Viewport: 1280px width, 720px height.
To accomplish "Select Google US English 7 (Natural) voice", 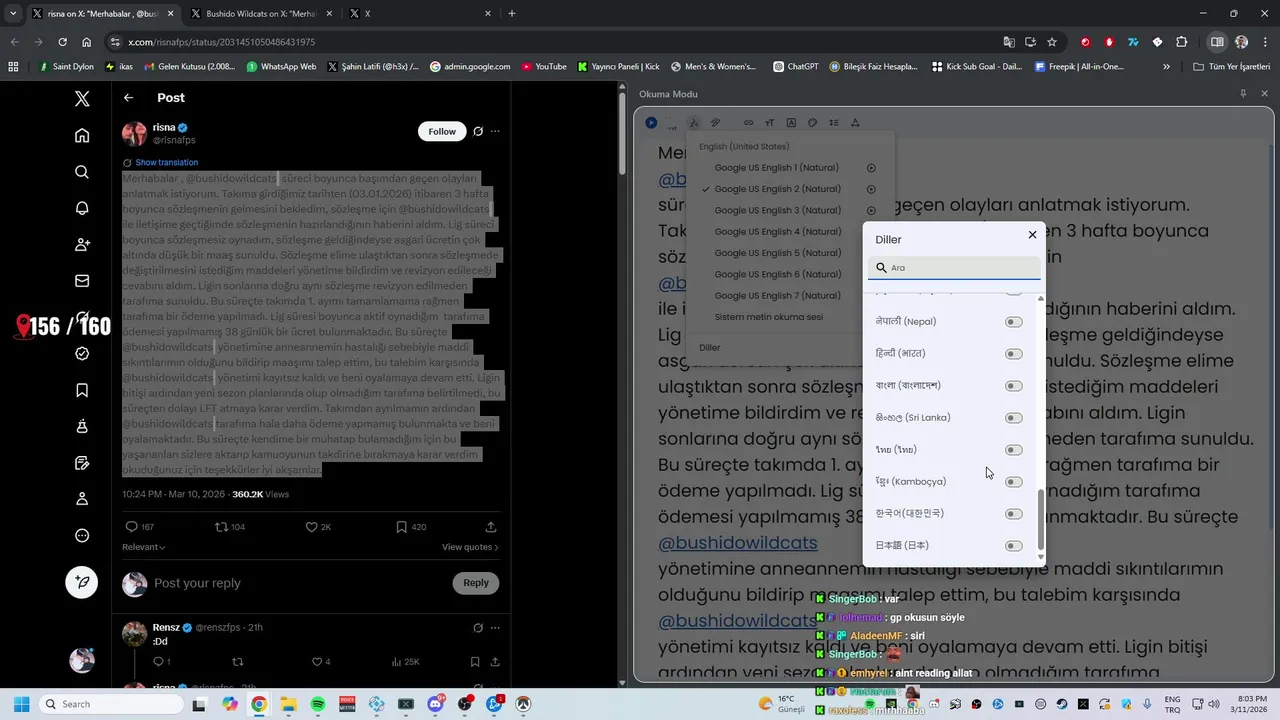I will pos(776,296).
